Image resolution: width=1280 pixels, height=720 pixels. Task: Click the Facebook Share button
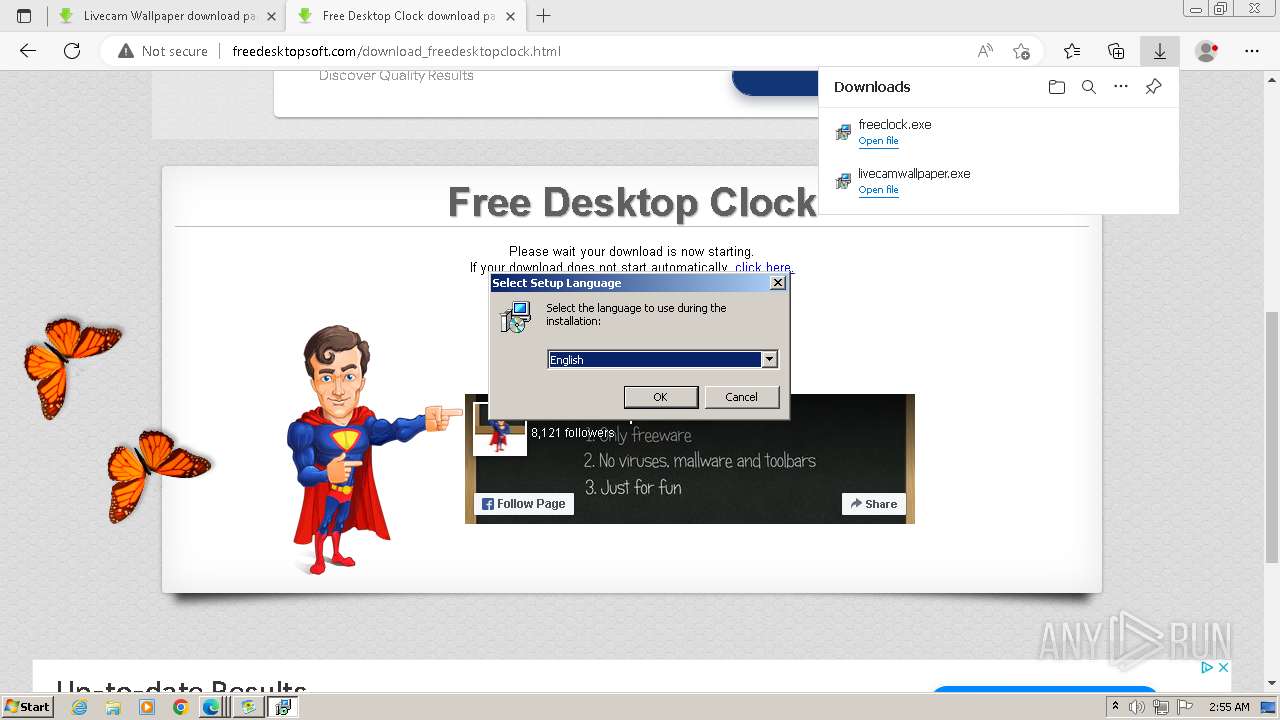coord(874,504)
